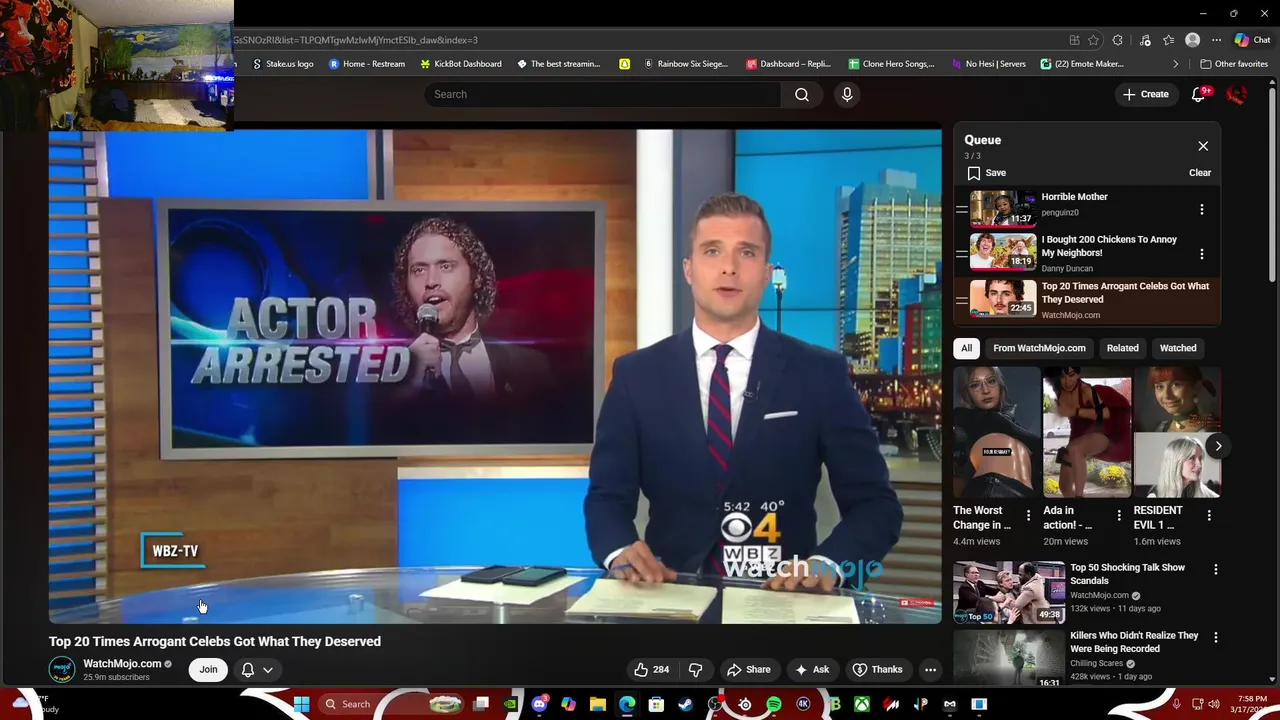This screenshot has width=1280, height=720.
Task: Open Rainbow Six Siege bookmark
Action: pos(686,64)
